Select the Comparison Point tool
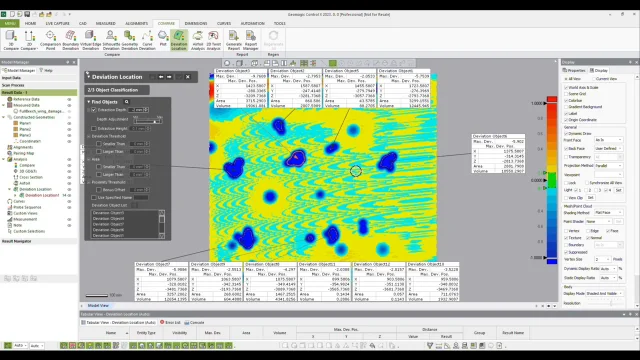640x360 pixels. (x=50, y=40)
